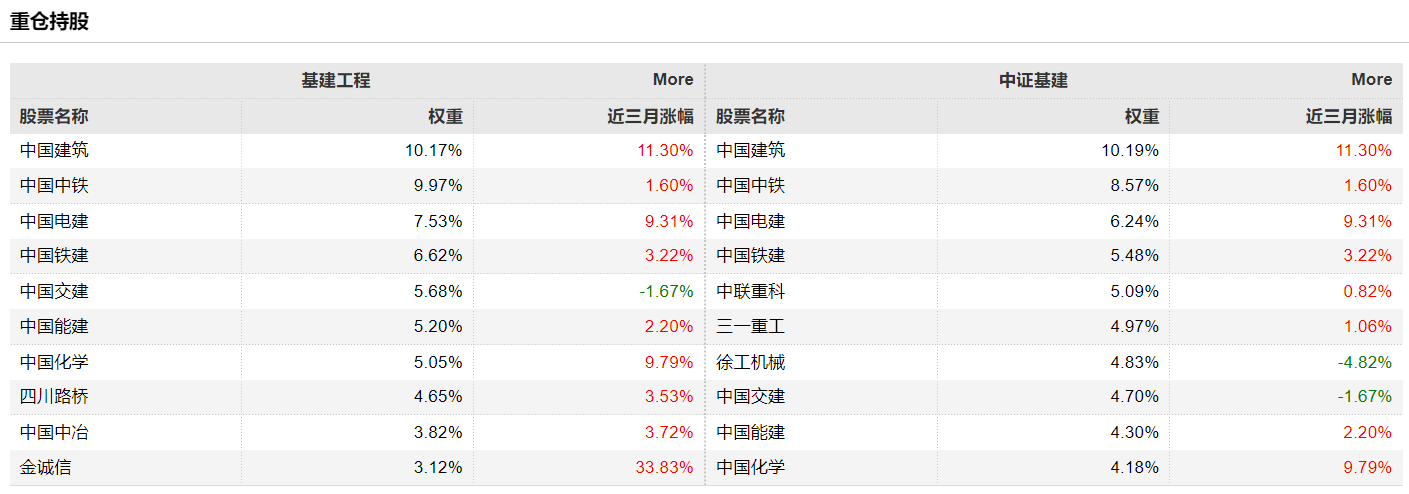Click the 3.72% three-month gain
The image size is (1409, 494).
pos(669,432)
